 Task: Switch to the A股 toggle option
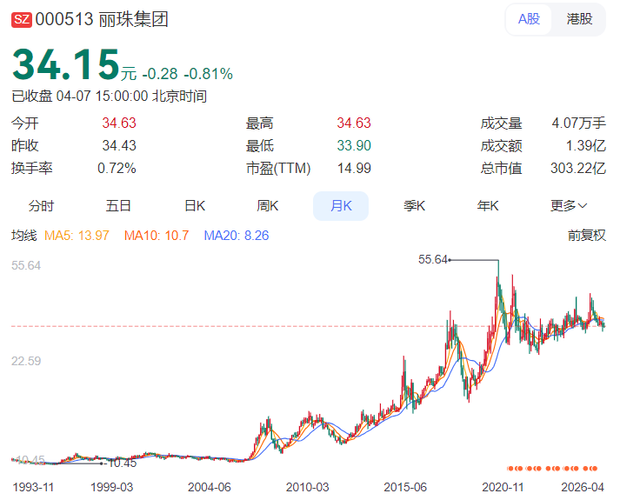click(529, 19)
